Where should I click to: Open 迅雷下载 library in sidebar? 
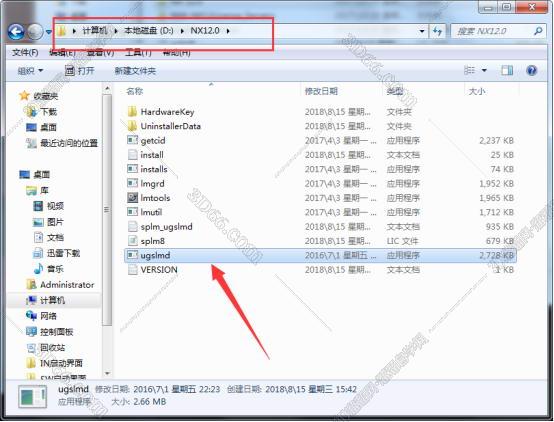tap(57, 253)
